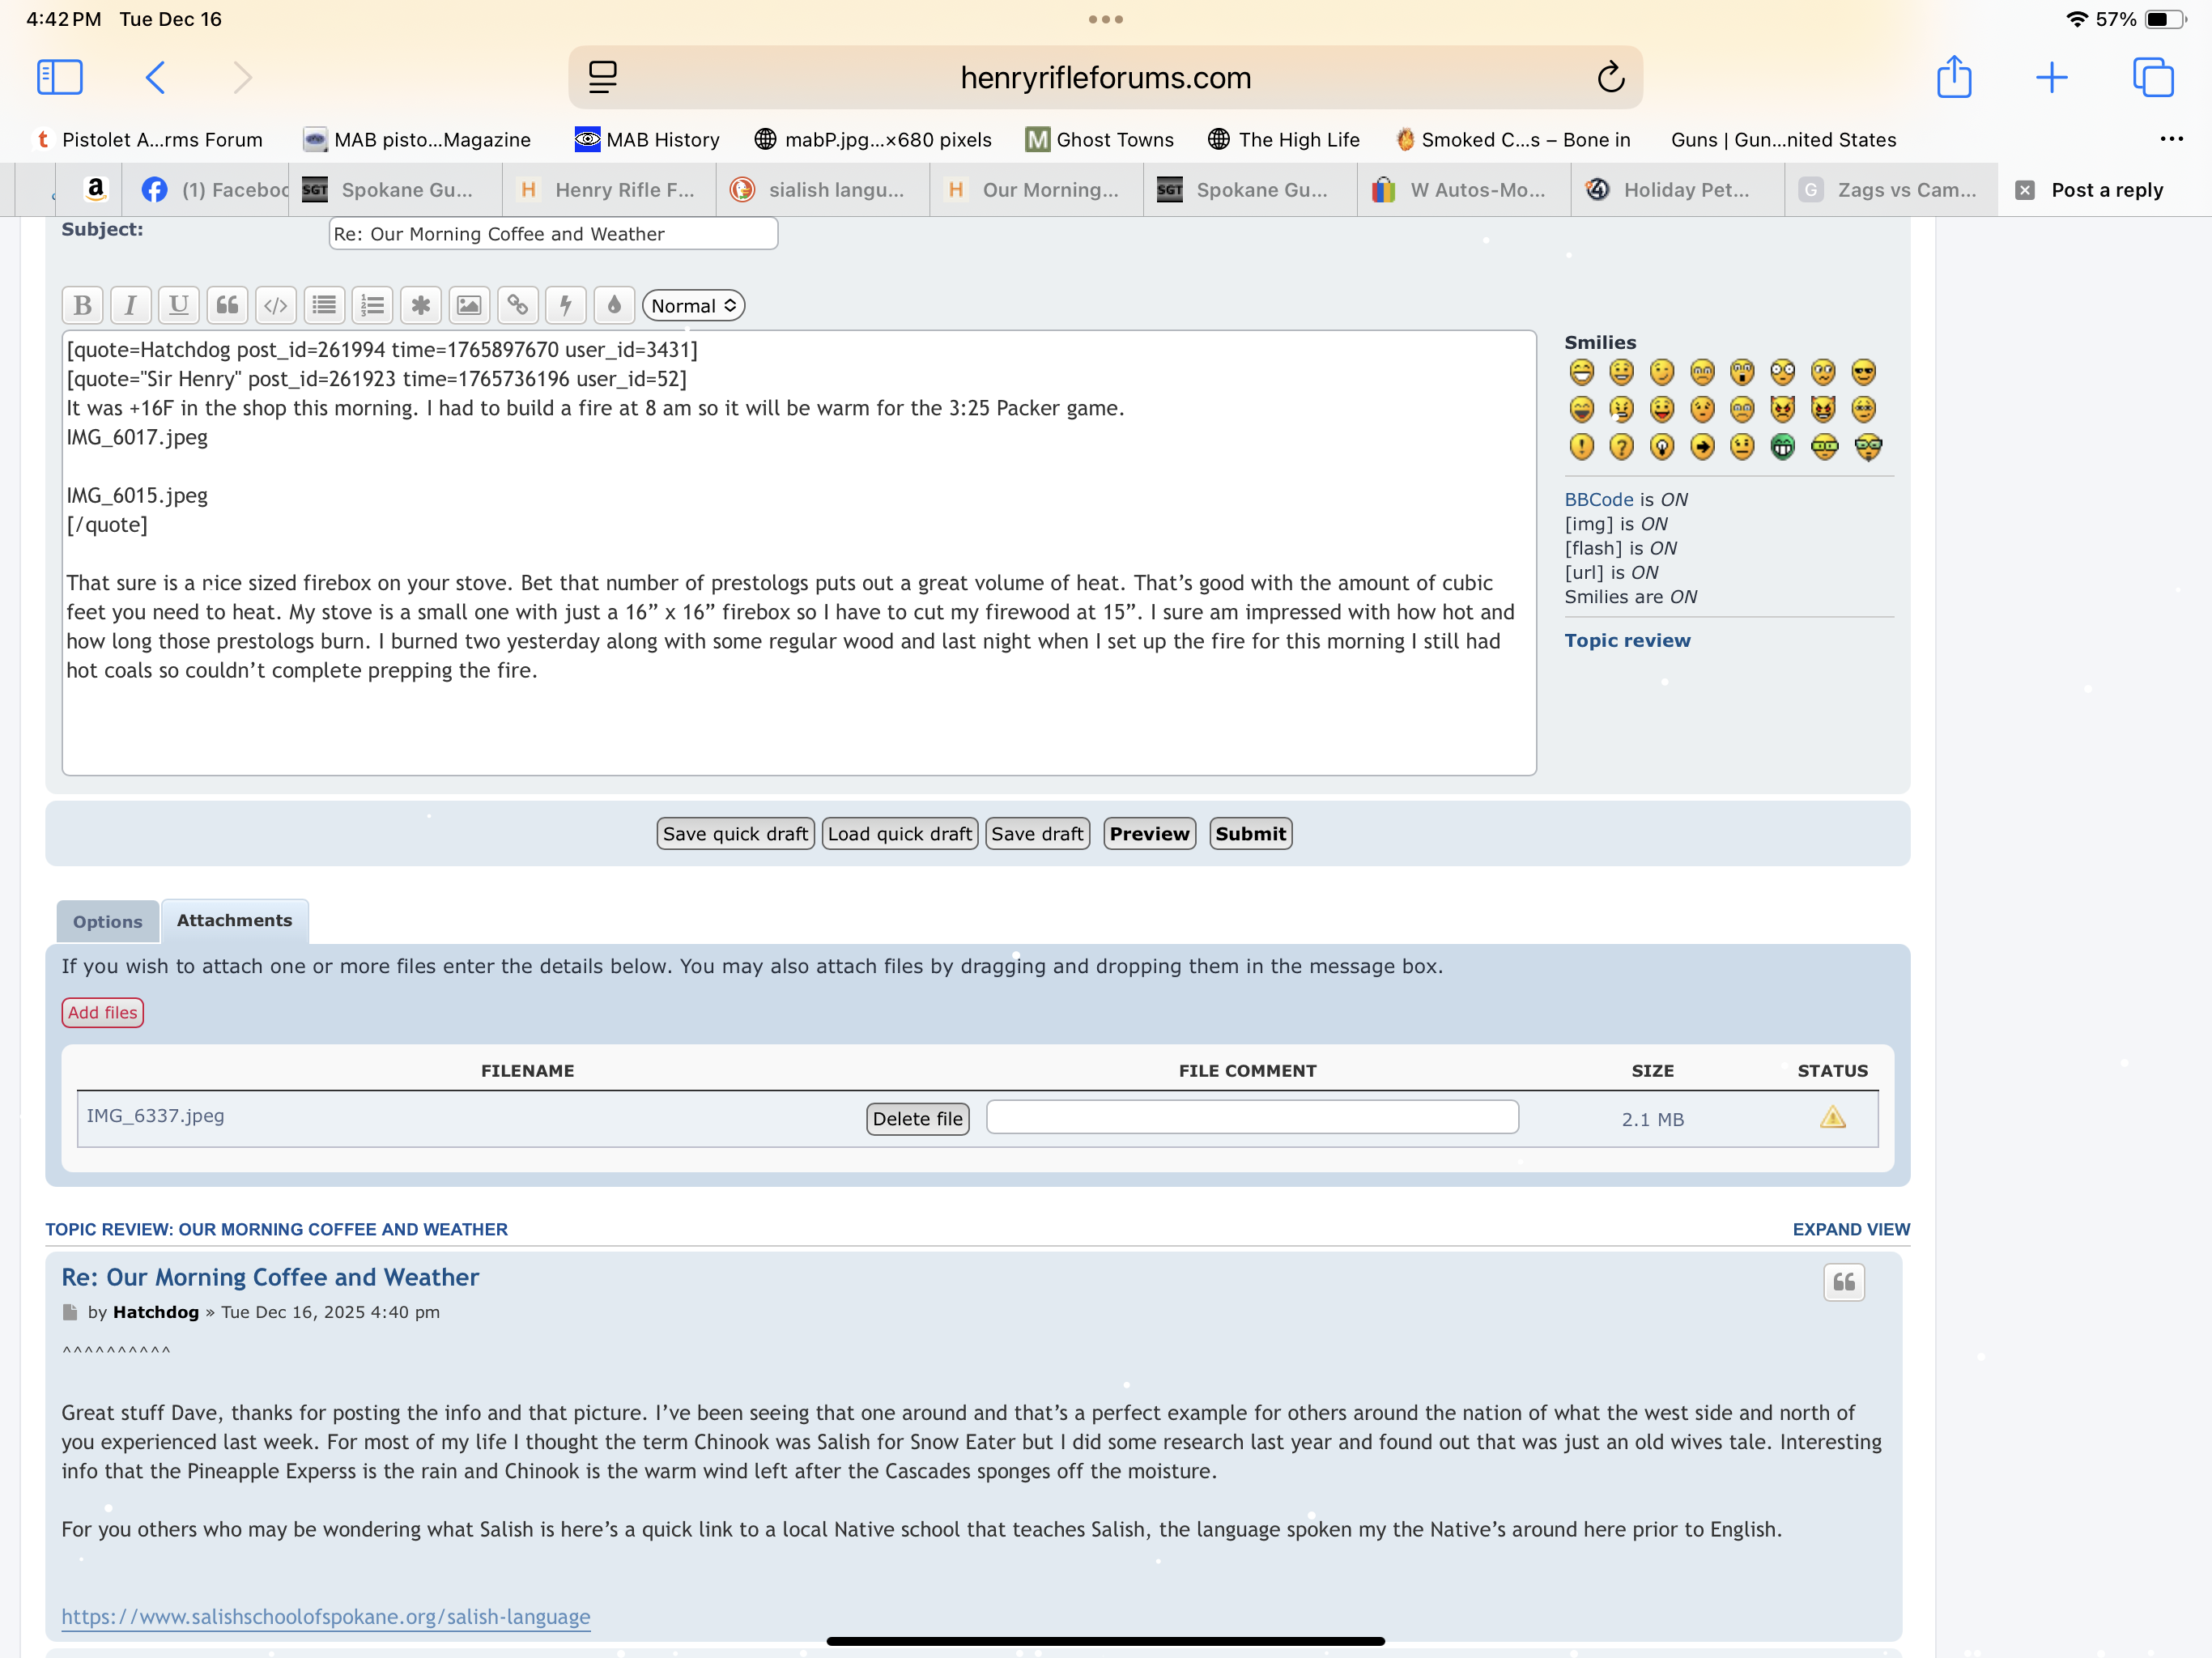Switch to the Henry Rifle F... browser tab
Image resolution: width=2212 pixels, height=1658 pixels.
[608, 190]
